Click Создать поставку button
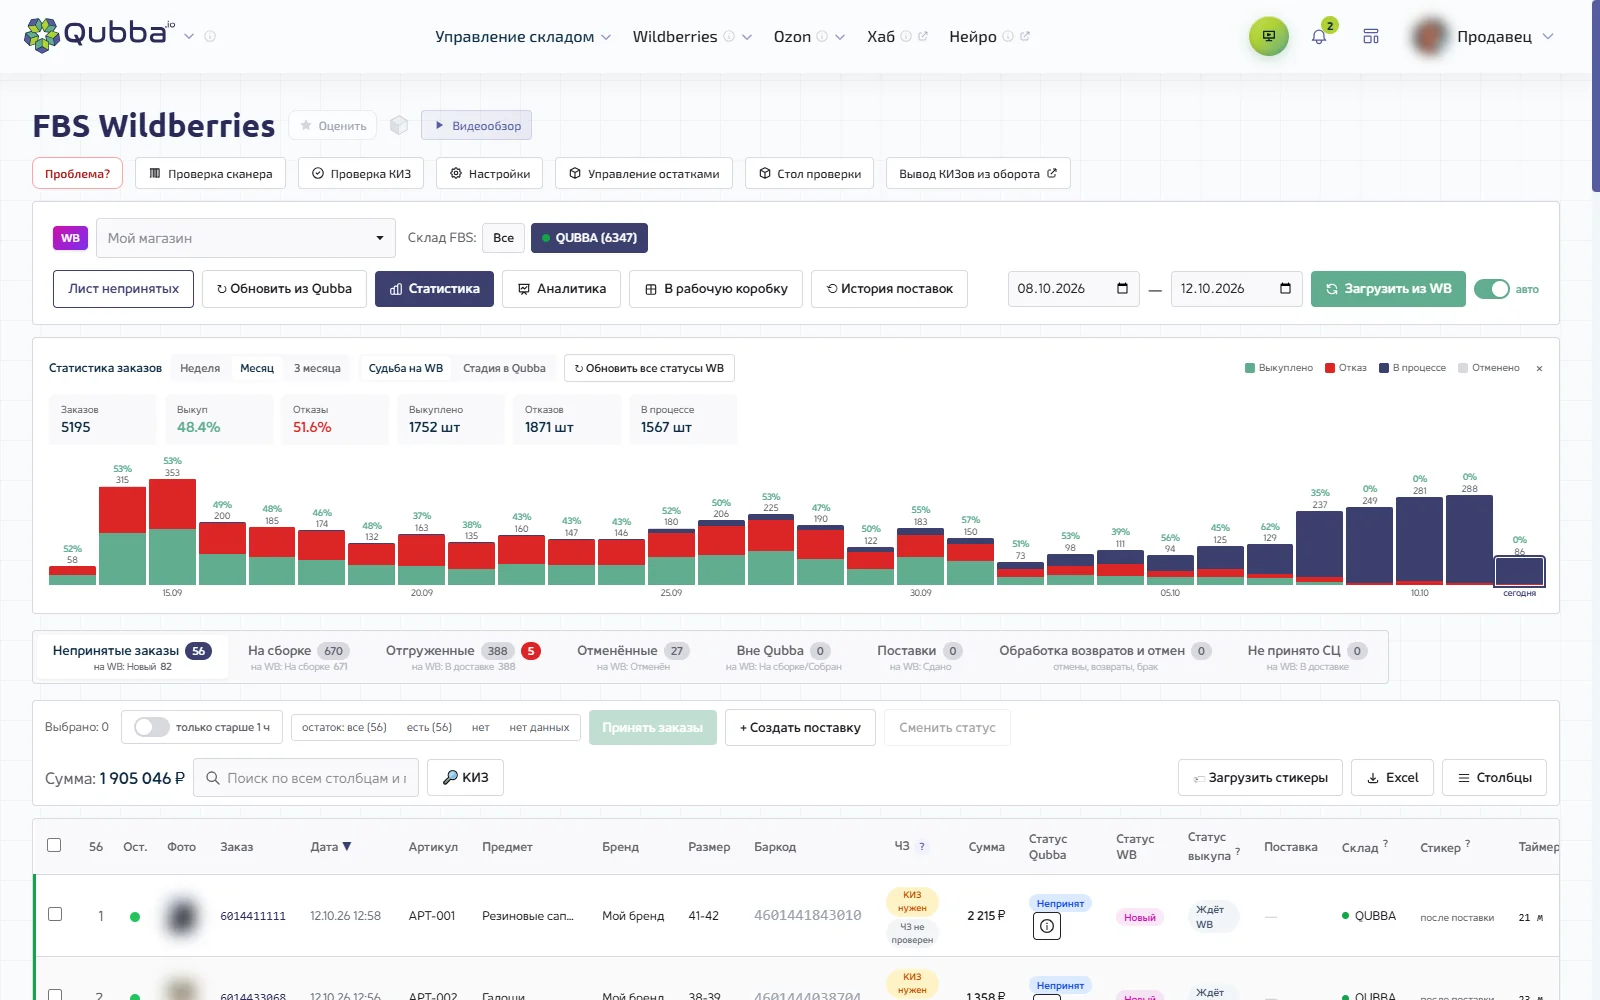 coord(800,727)
